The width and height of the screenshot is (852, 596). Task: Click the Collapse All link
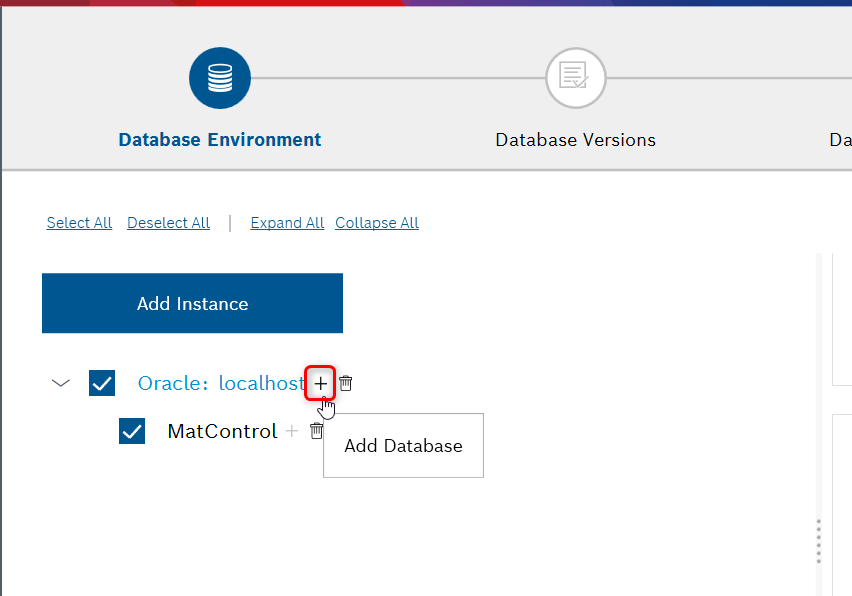[376, 222]
